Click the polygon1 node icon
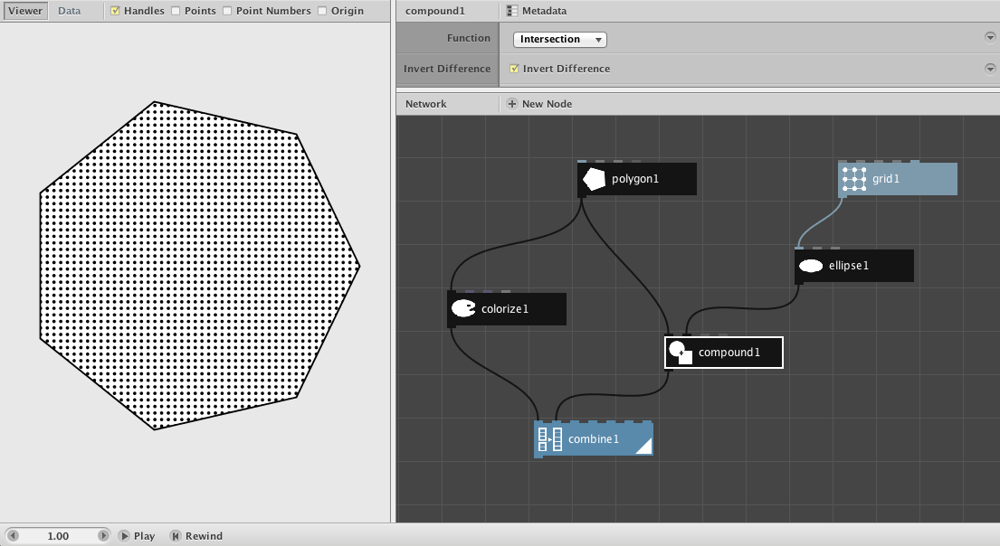Screen dimensions: 1000x546 click(x=594, y=179)
